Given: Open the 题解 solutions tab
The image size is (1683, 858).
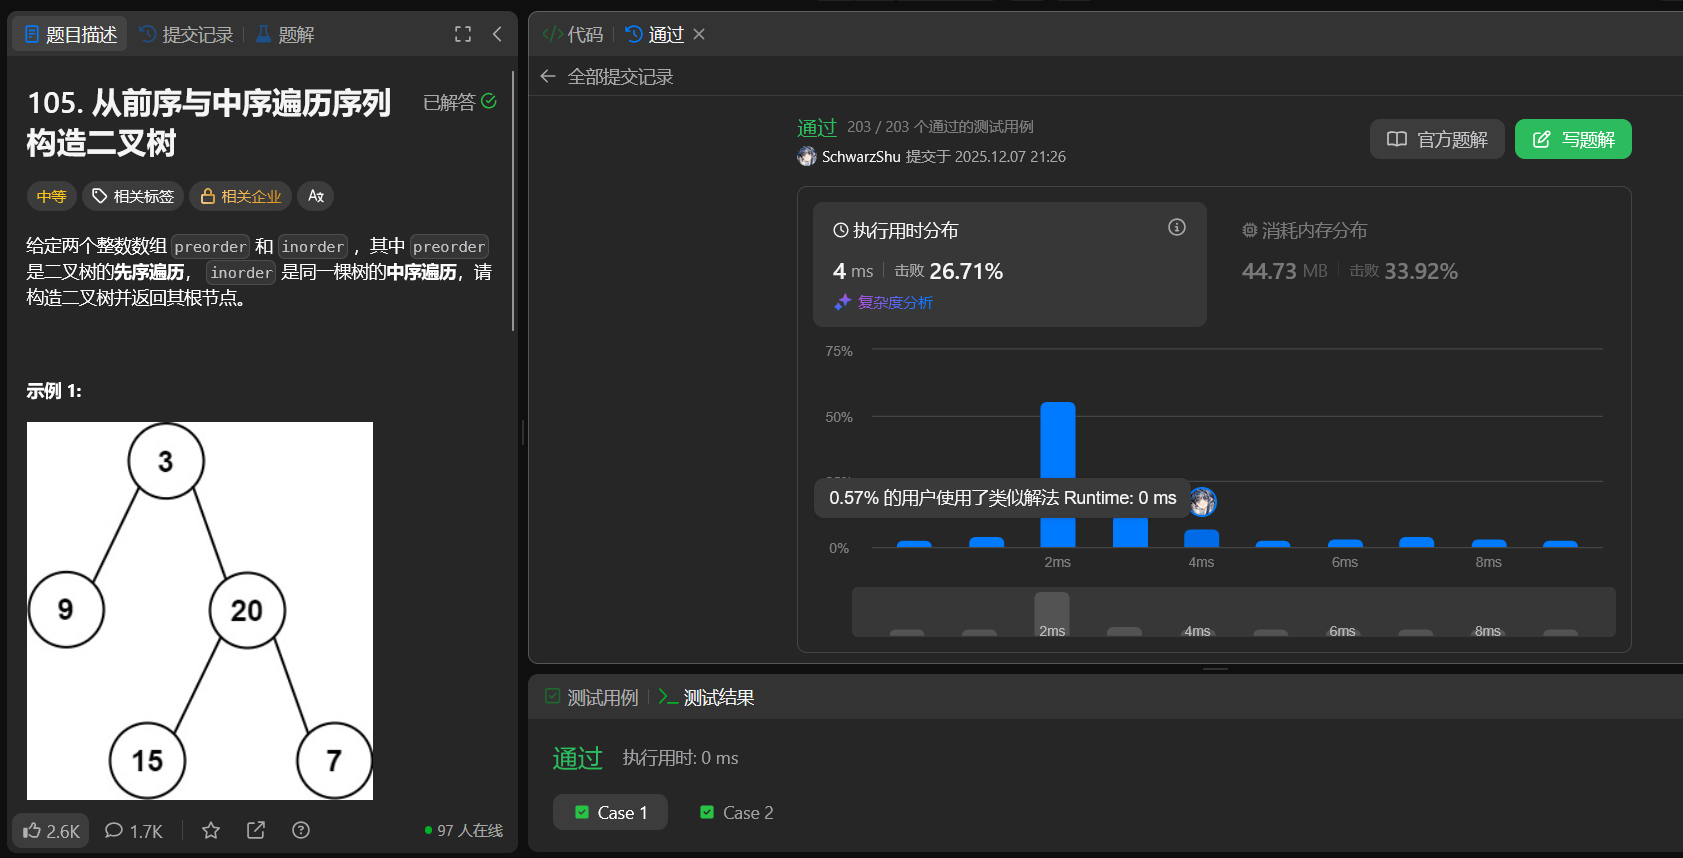Looking at the screenshot, I should pos(285,35).
